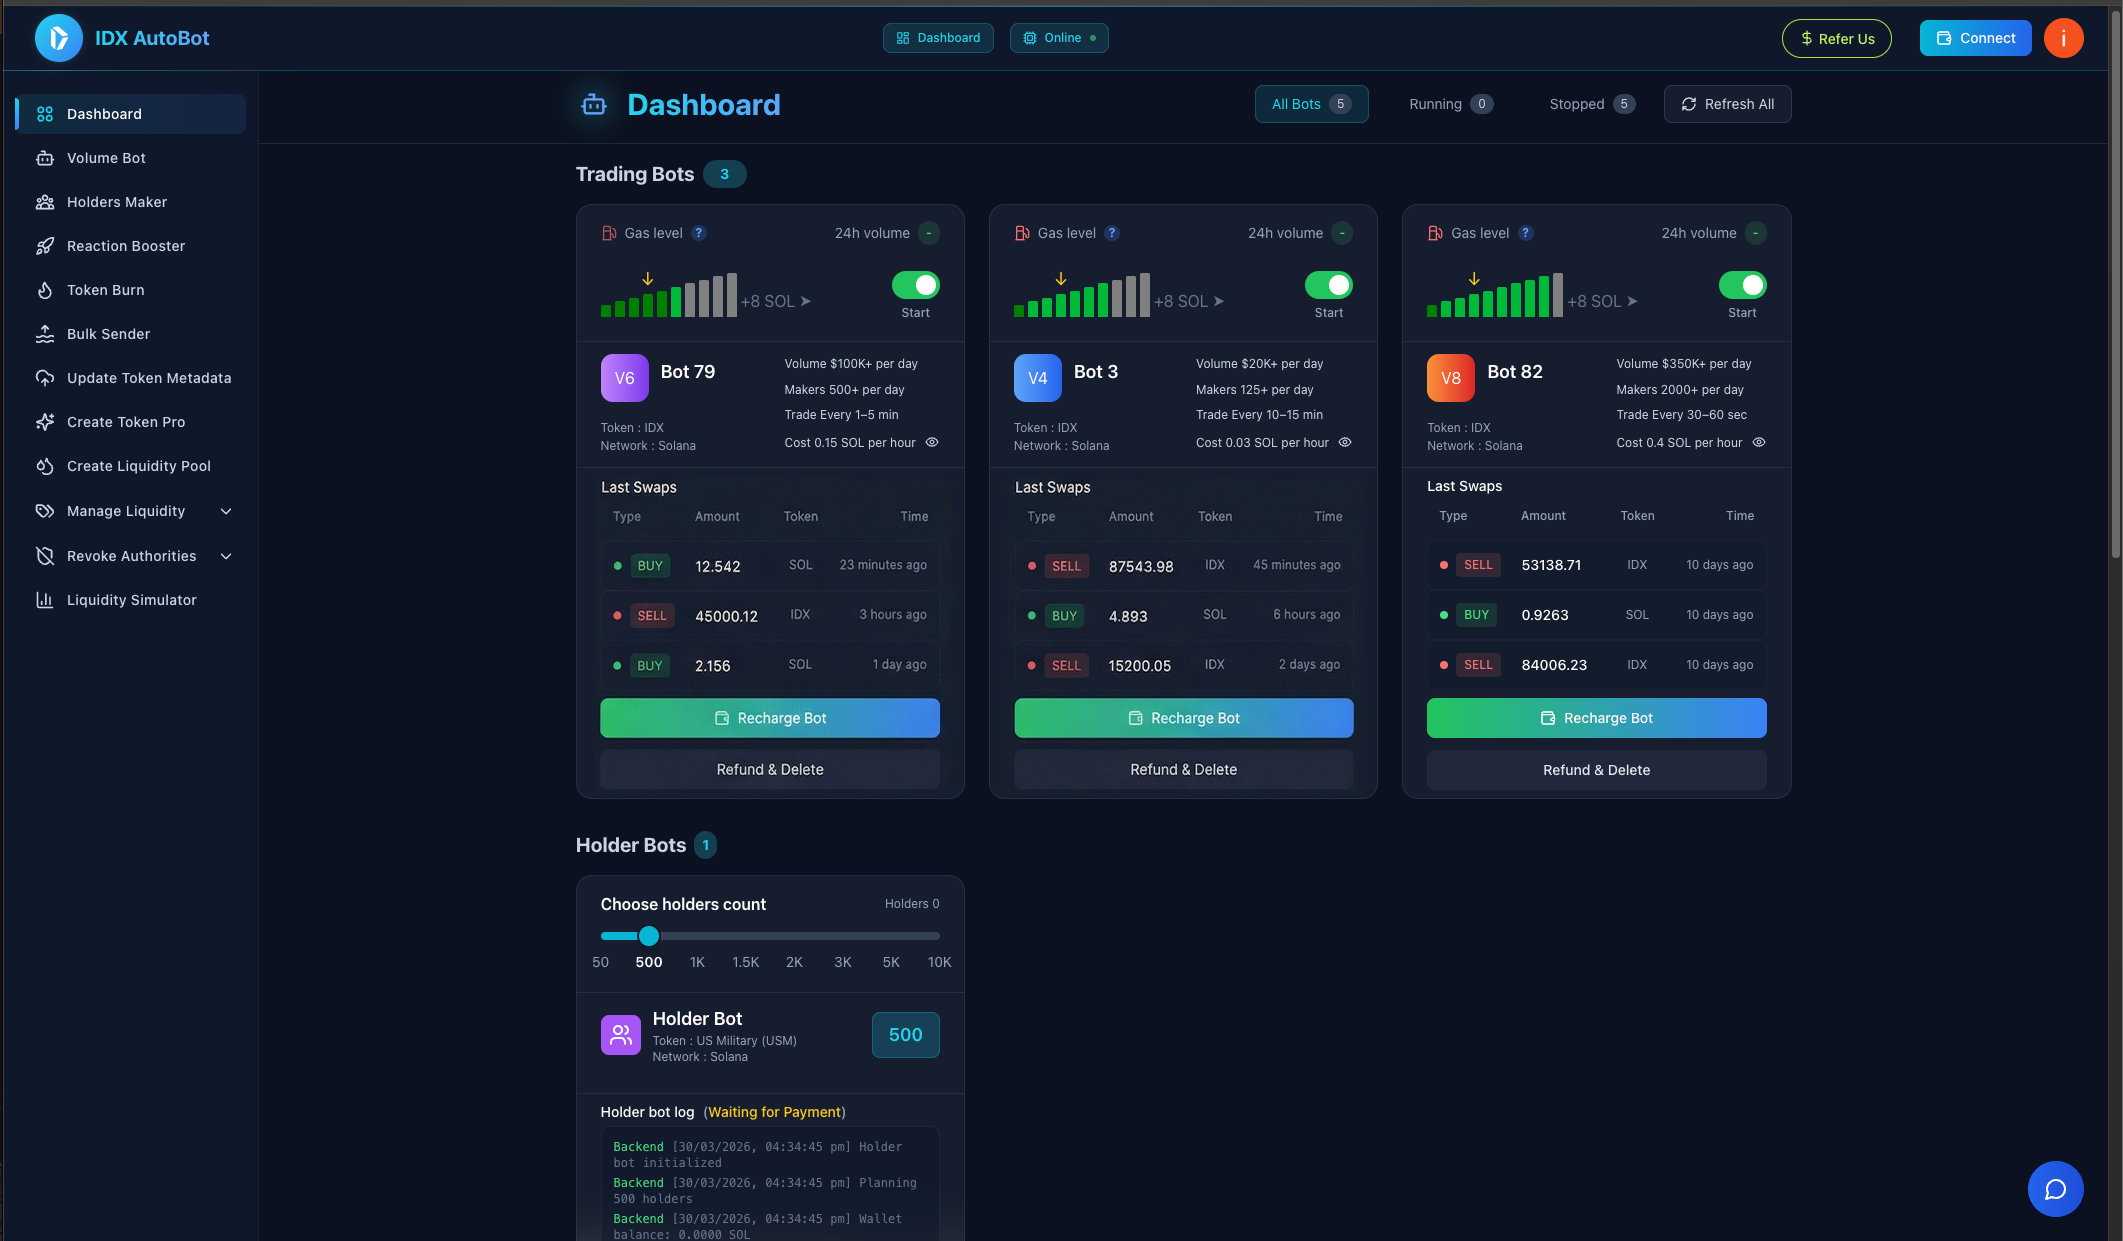The height and width of the screenshot is (1241, 2123).
Task: Click eye icon for Bot 79 cost
Action: point(932,442)
